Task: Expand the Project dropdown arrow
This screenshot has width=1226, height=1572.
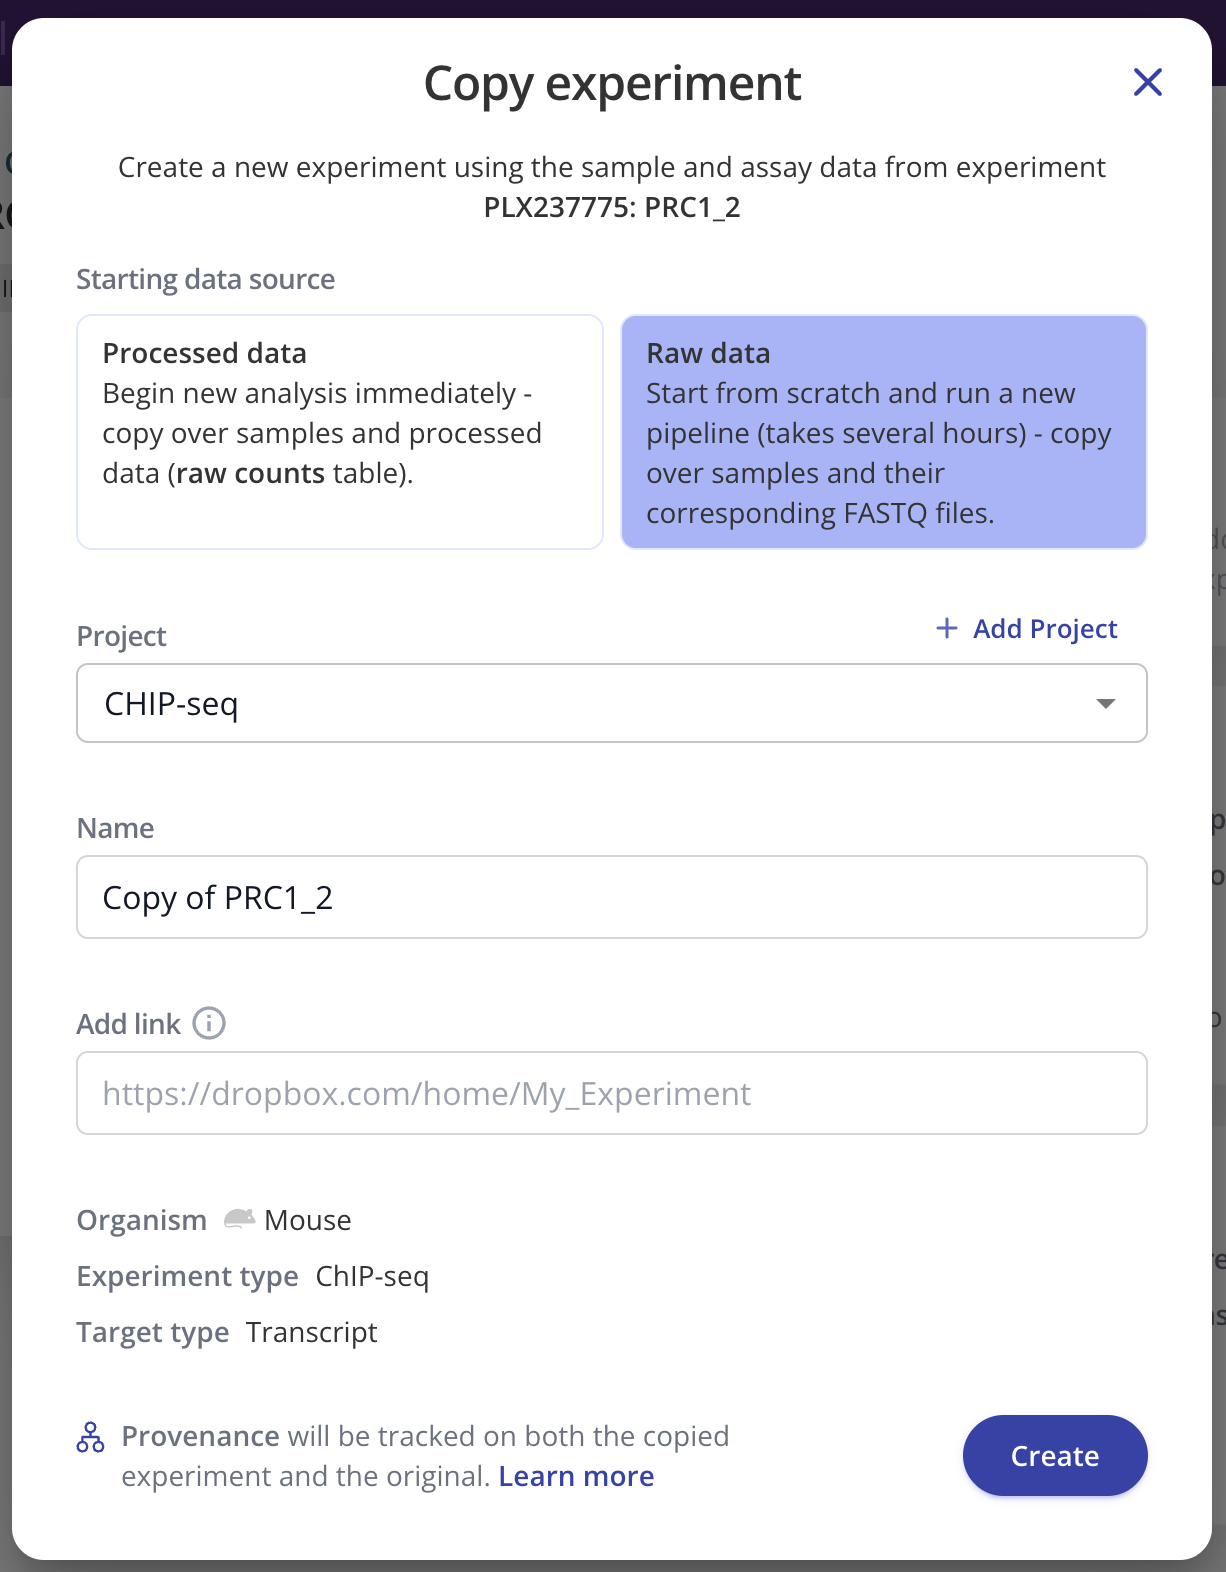Action: (x=1105, y=704)
